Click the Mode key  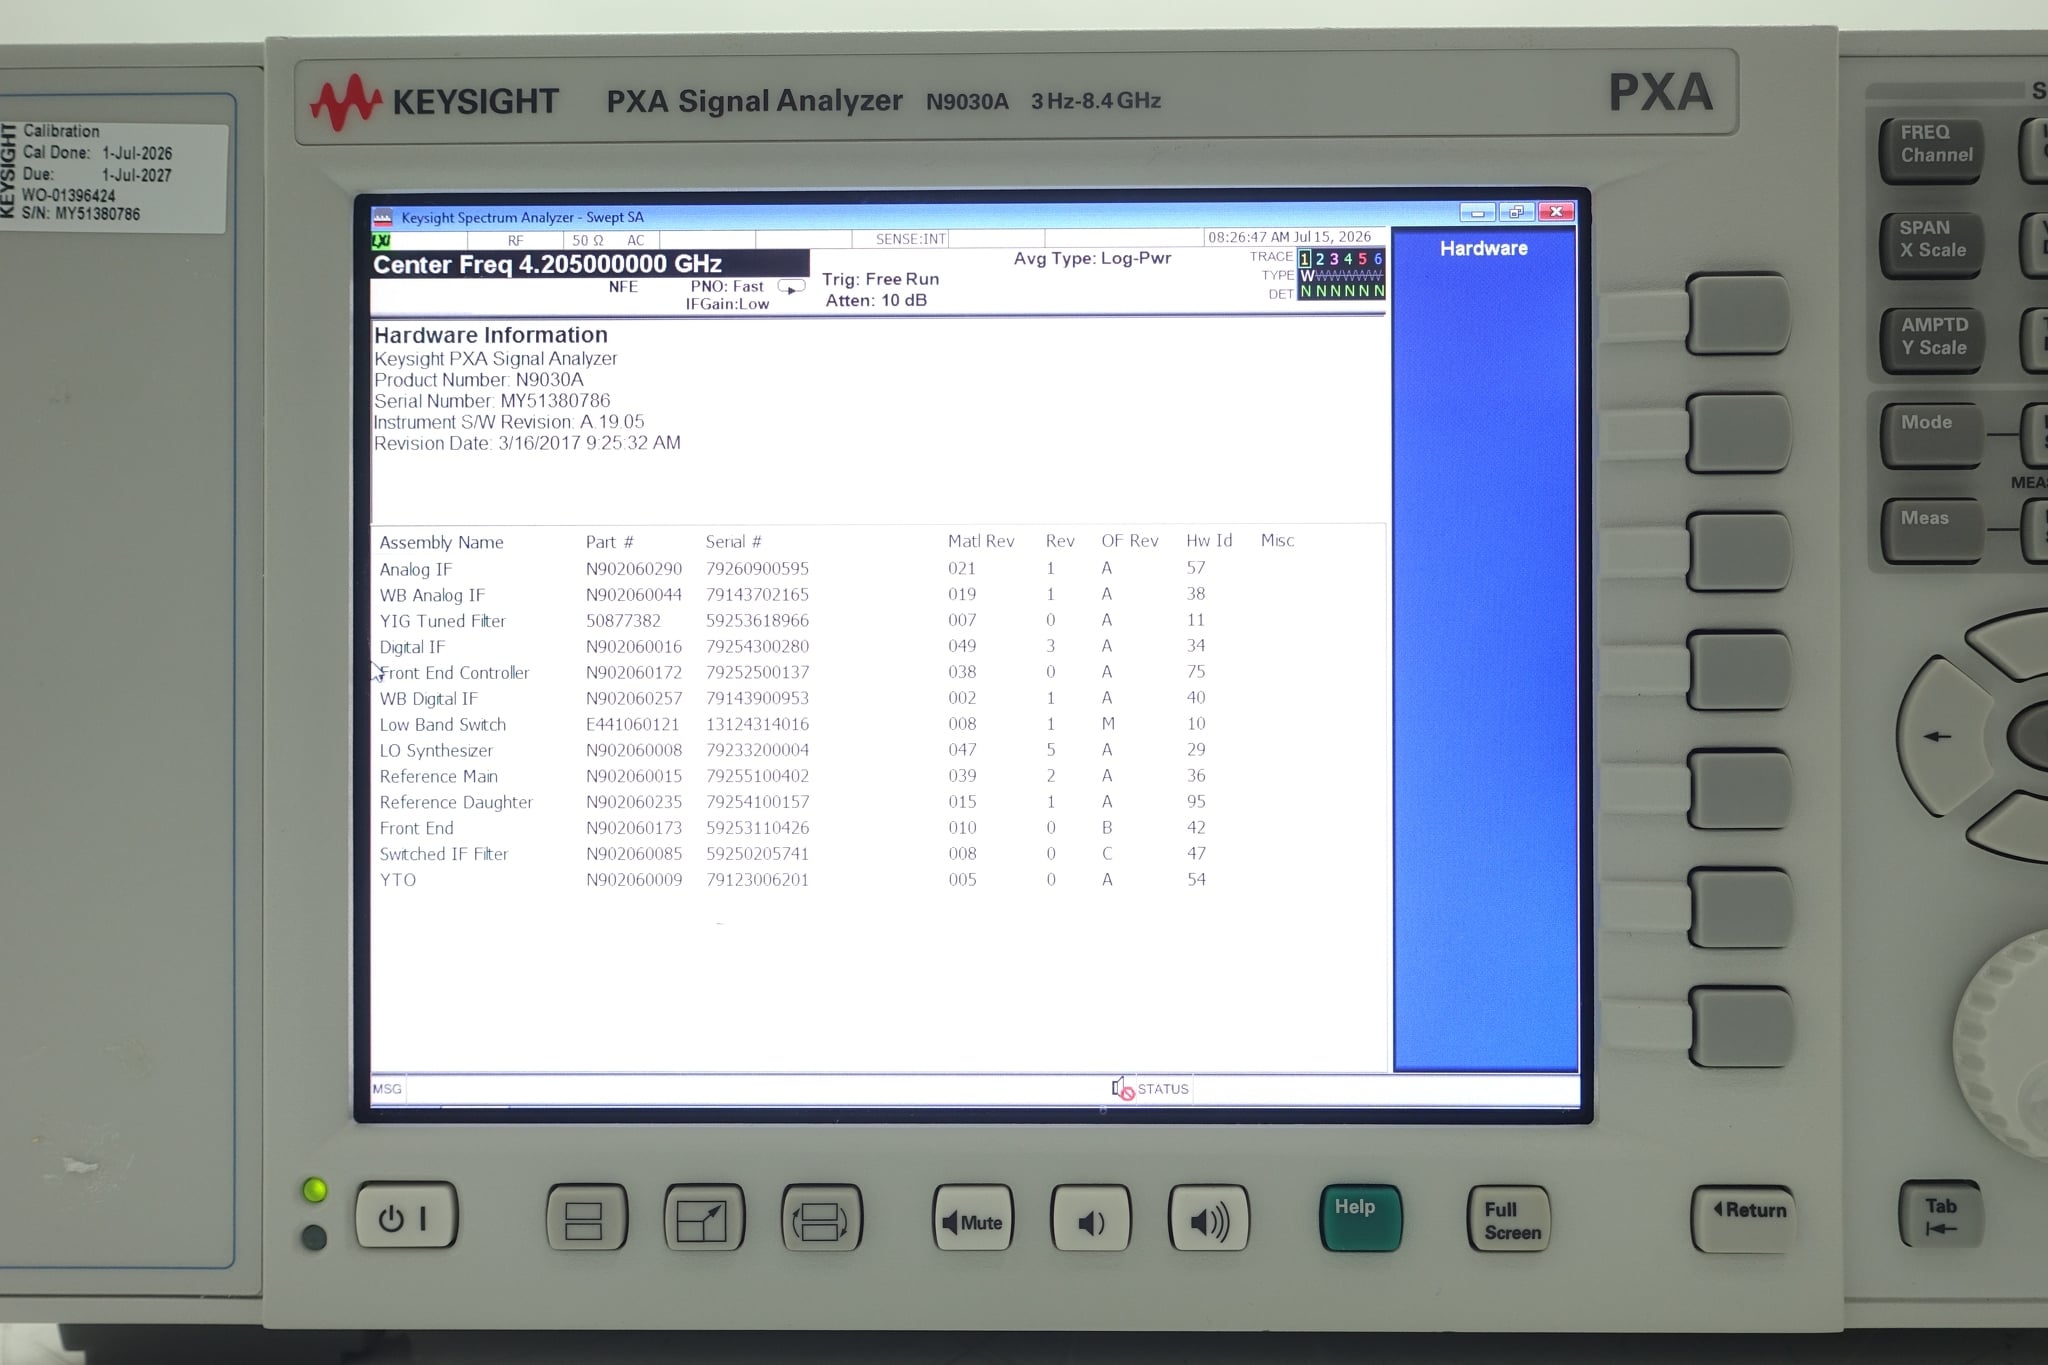1931,435
